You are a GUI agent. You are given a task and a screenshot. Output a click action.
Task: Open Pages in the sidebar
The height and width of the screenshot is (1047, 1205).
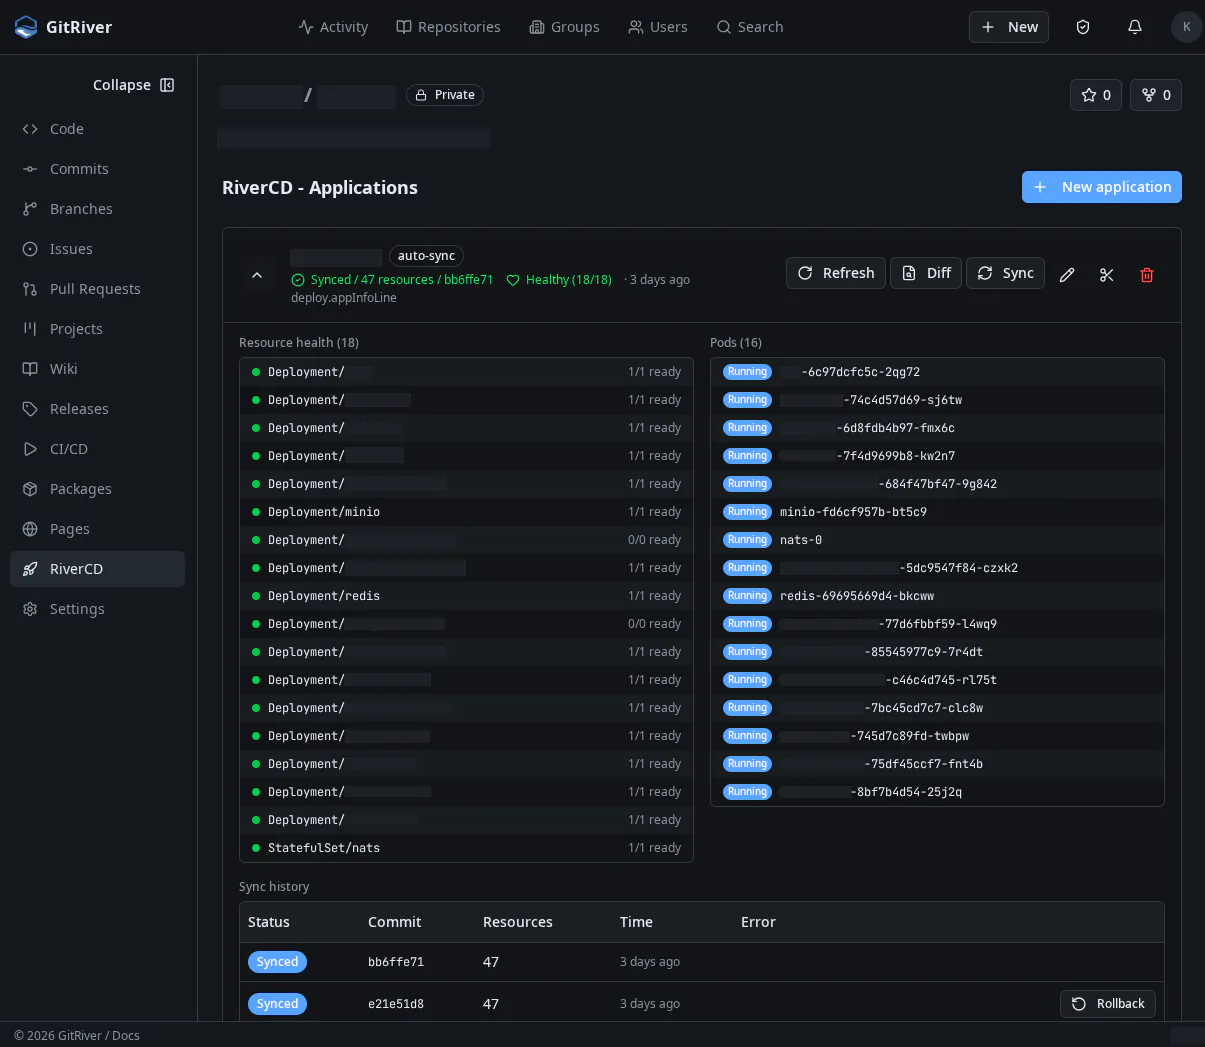coord(97,529)
